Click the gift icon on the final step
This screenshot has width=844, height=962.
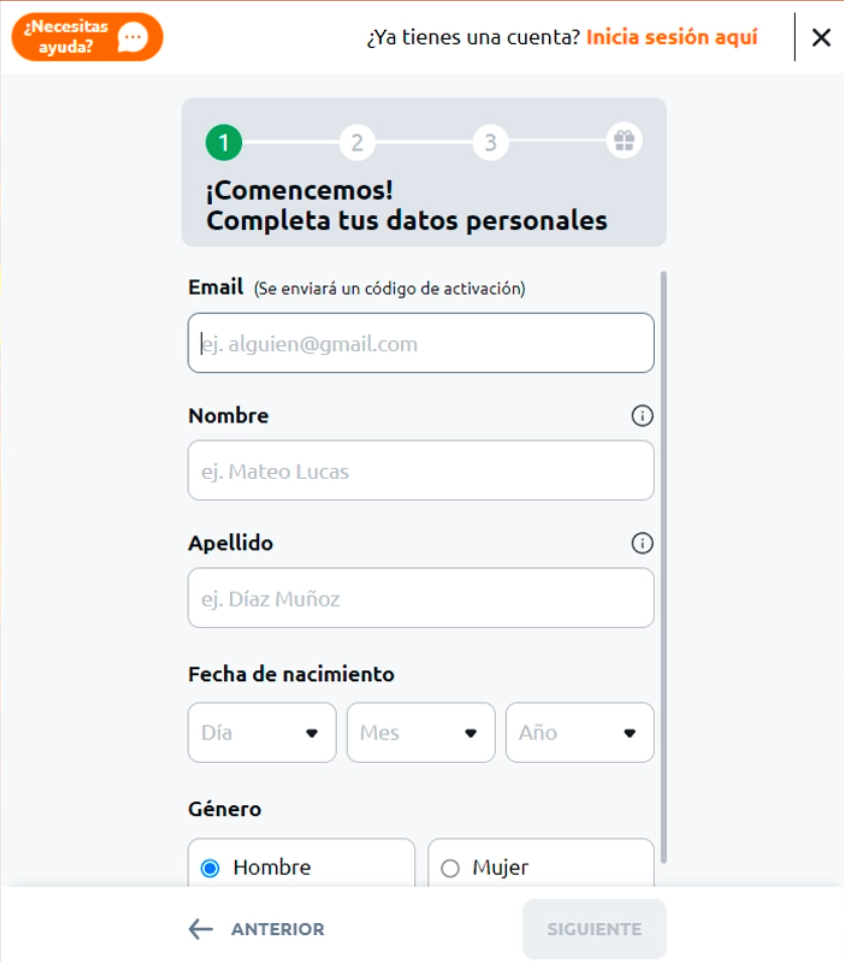[625, 141]
